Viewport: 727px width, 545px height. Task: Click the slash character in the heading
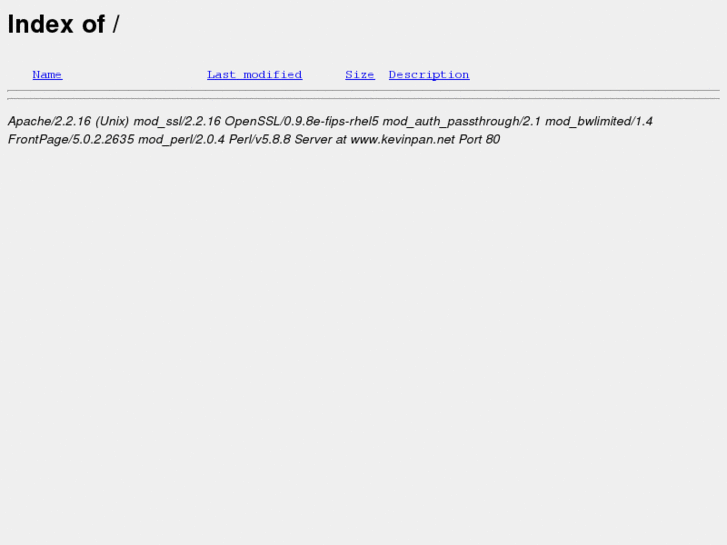pos(116,24)
